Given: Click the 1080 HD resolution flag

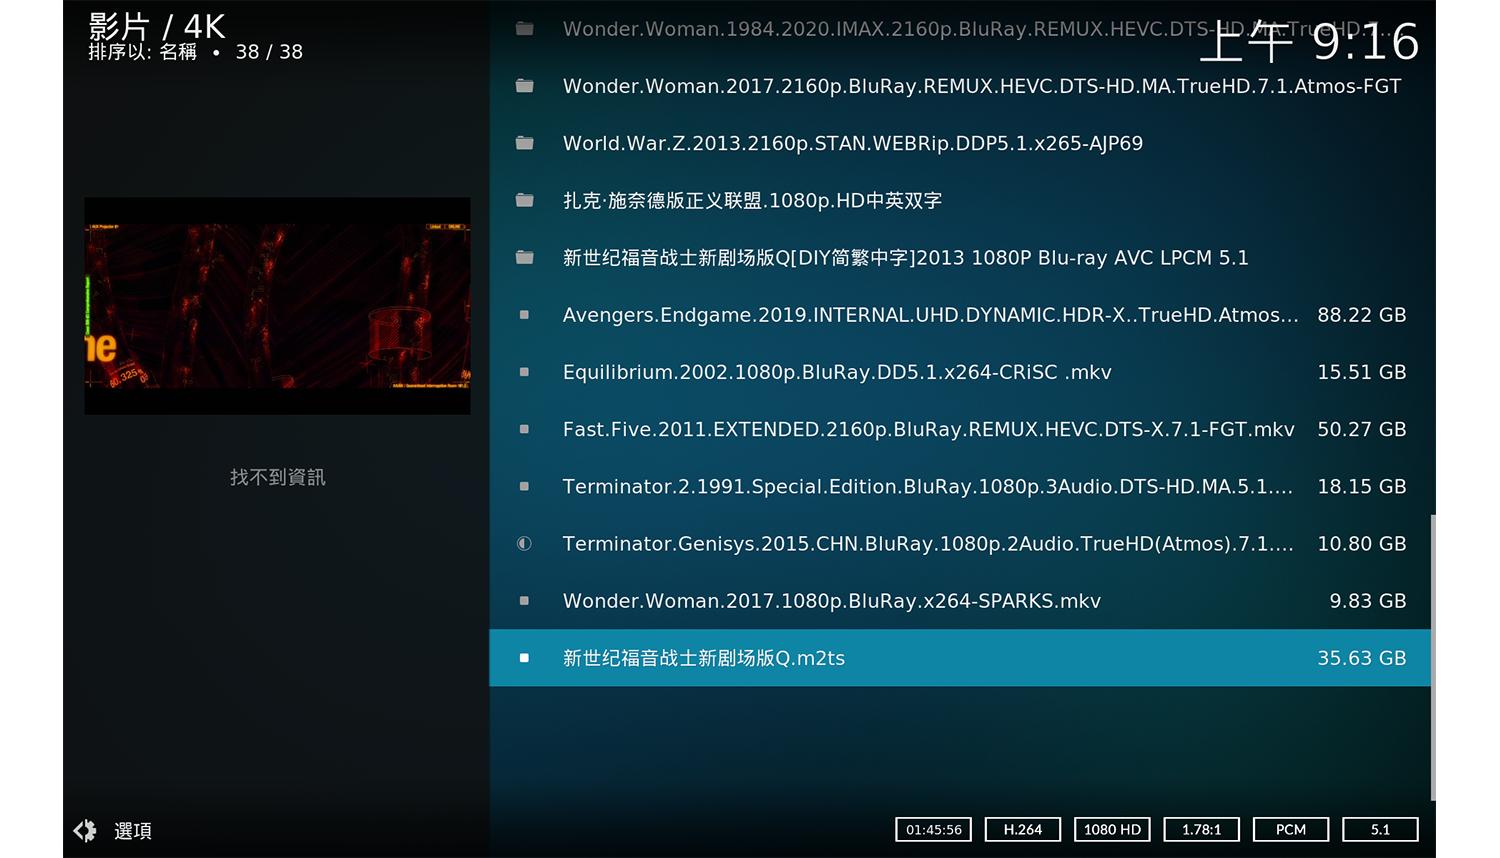Looking at the screenshot, I should coord(1112,829).
